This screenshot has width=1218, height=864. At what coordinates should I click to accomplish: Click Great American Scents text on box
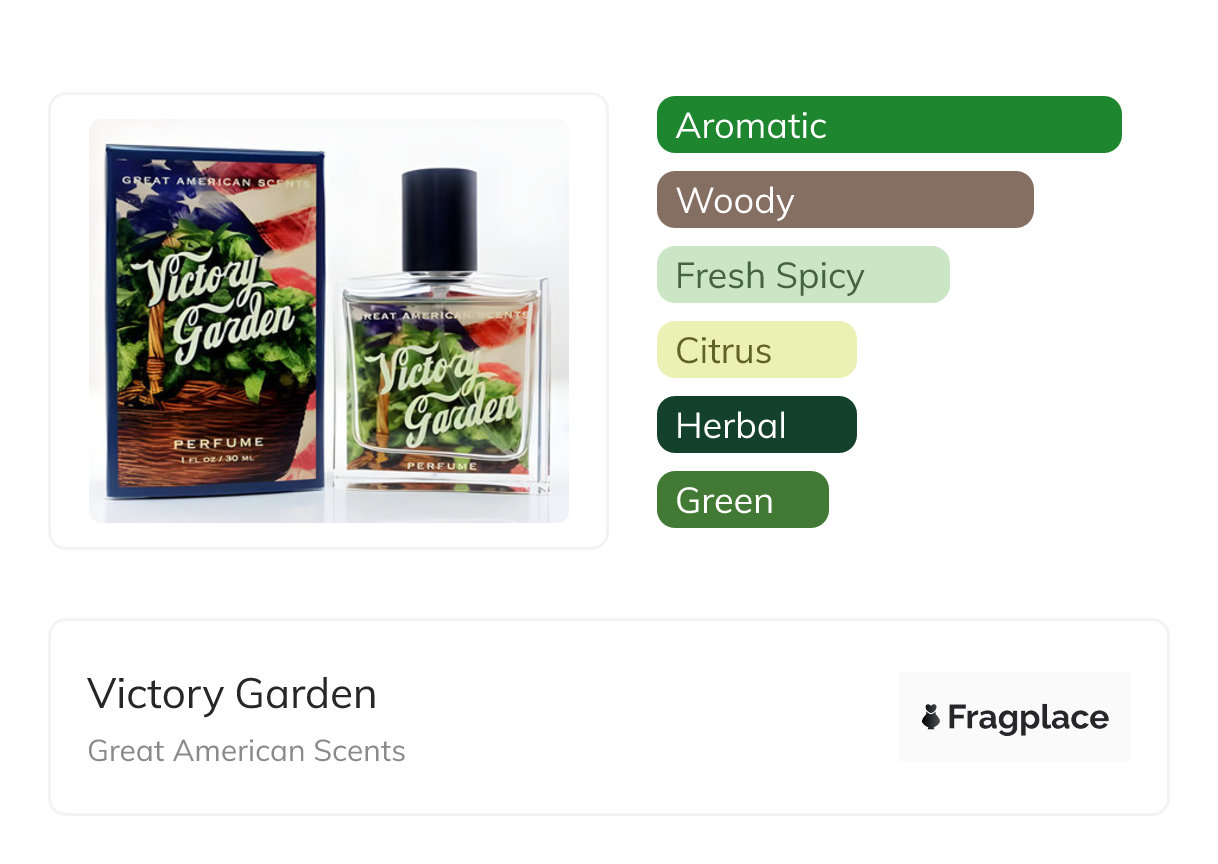[216, 181]
